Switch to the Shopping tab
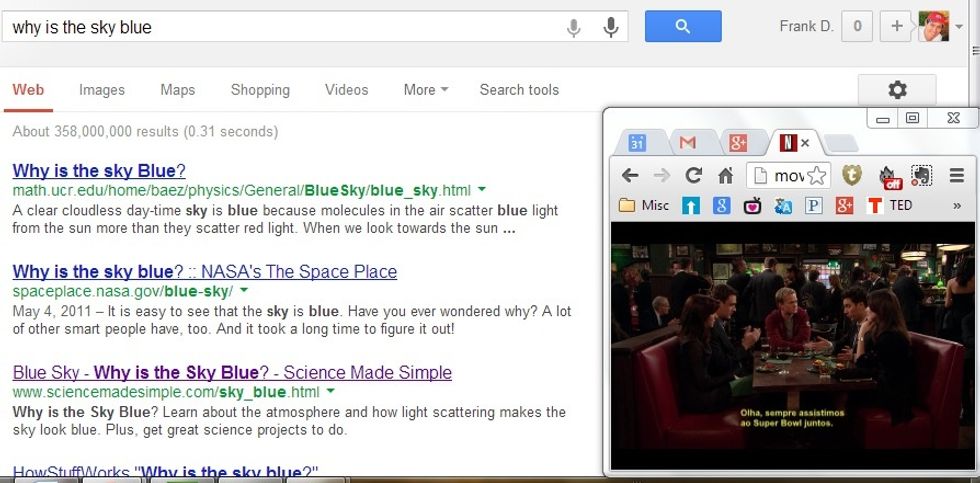The width and height of the screenshot is (980, 483). [260, 90]
